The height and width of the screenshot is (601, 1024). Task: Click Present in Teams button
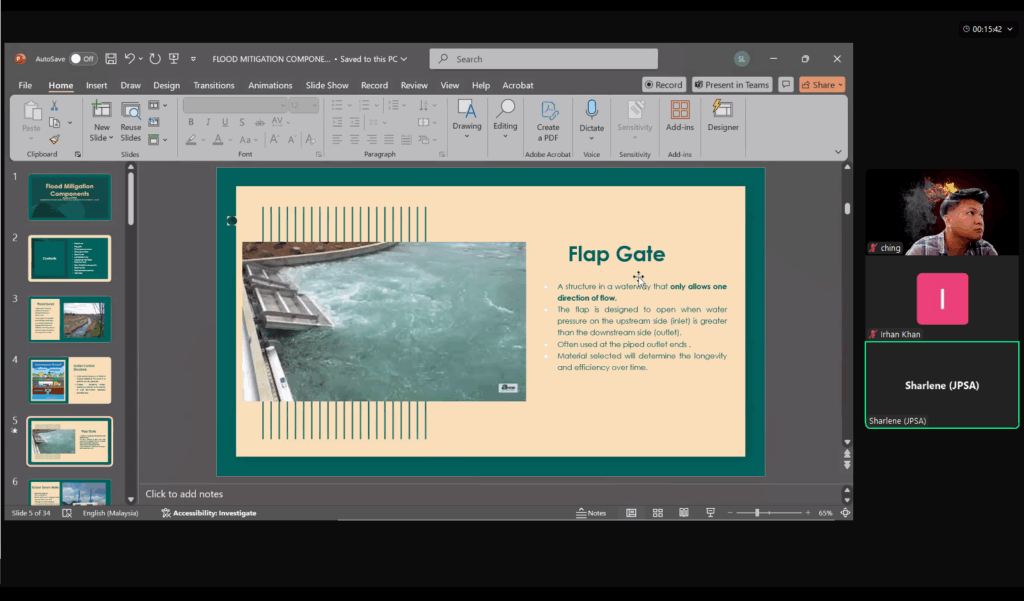coord(731,85)
